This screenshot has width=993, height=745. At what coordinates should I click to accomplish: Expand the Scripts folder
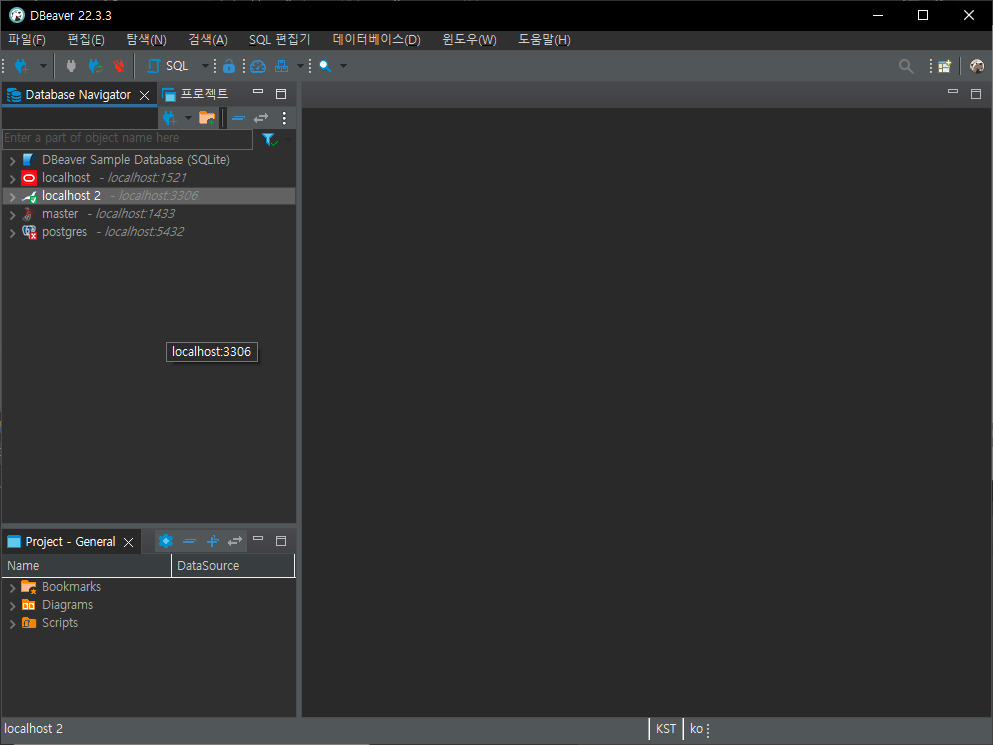coord(12,624)
